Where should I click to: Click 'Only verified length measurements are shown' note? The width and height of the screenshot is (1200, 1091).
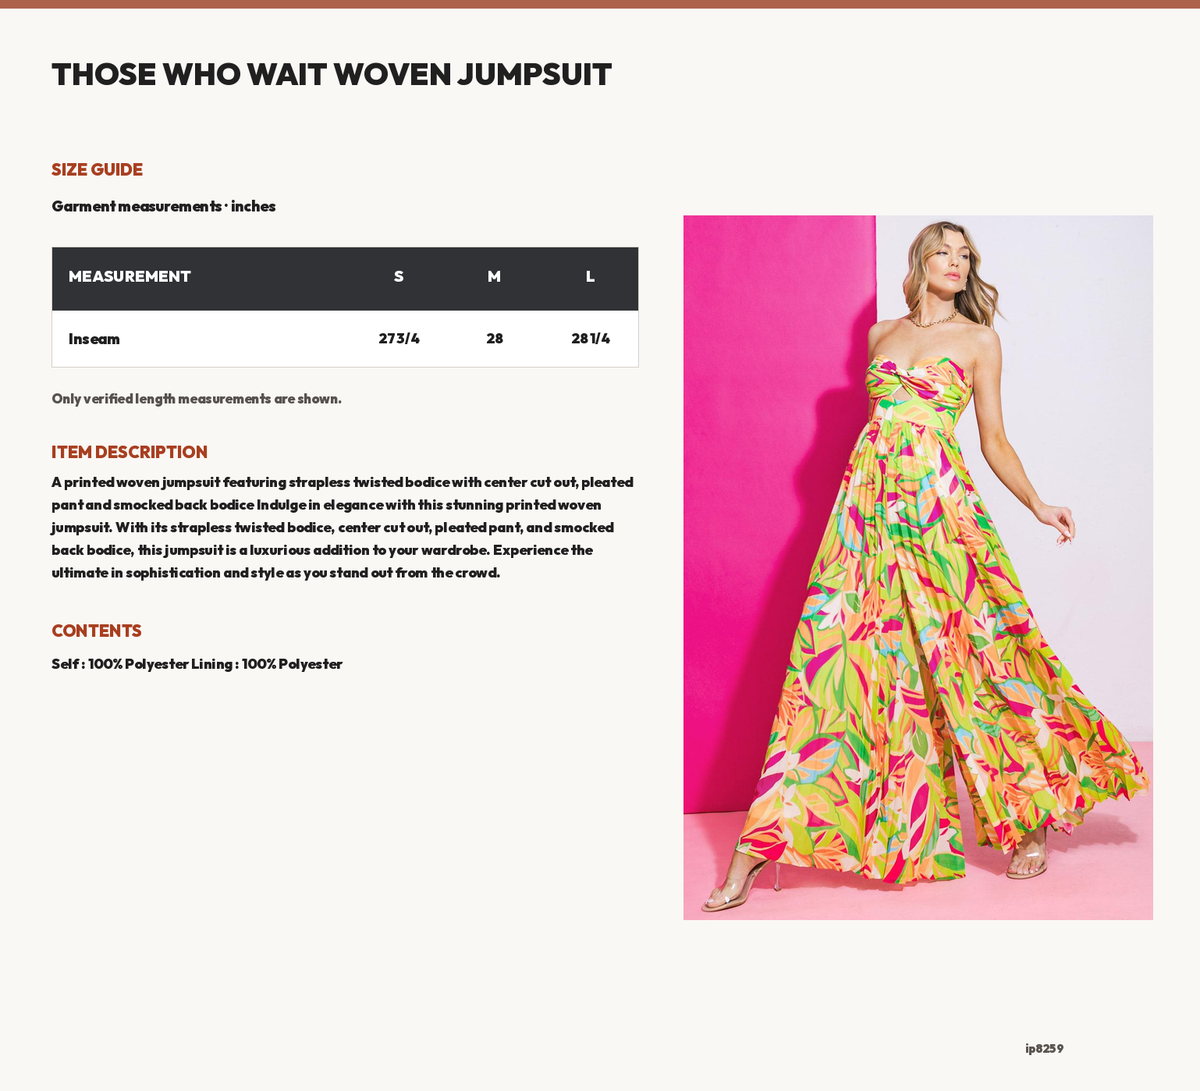[x=196, y=399]
